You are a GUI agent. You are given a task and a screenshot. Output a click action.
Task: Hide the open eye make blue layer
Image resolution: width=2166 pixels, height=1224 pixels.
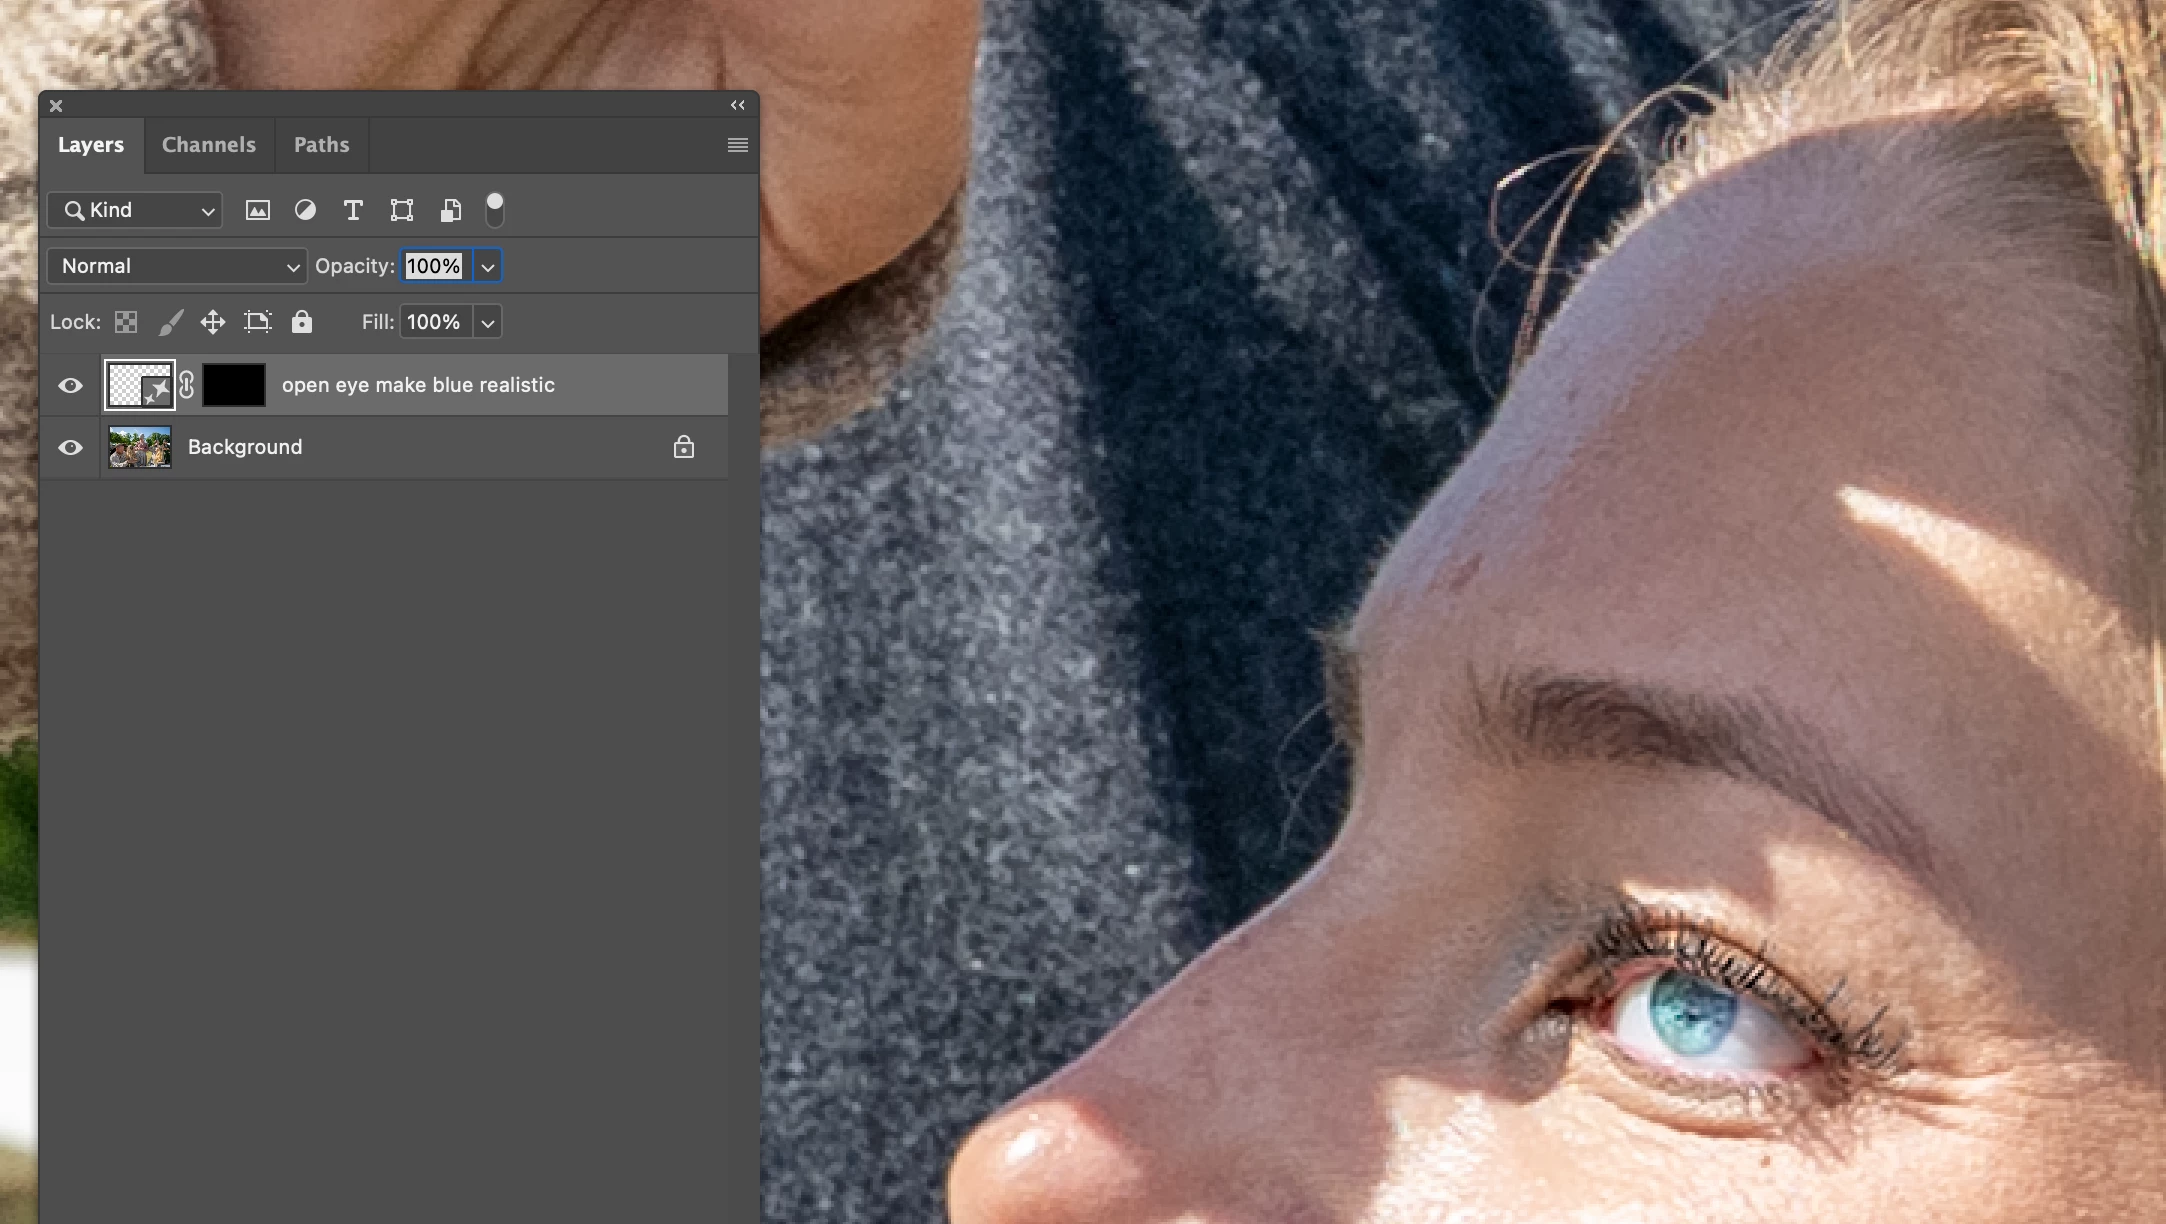pyautogui.click(x=70, y=385)
